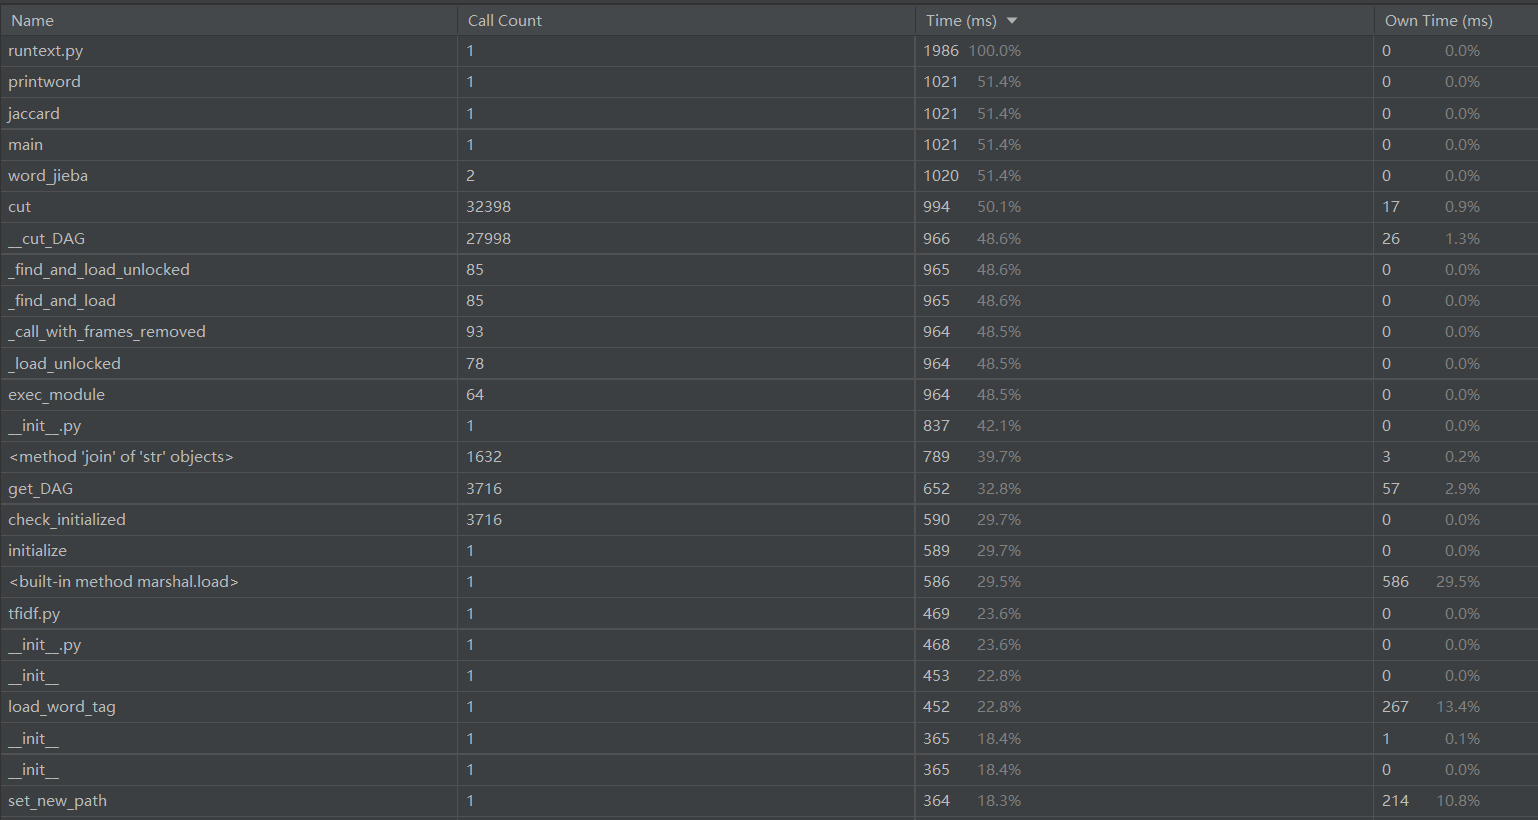Click the set_new_path function row
The image size is (1538, 820).
[58, 801]
